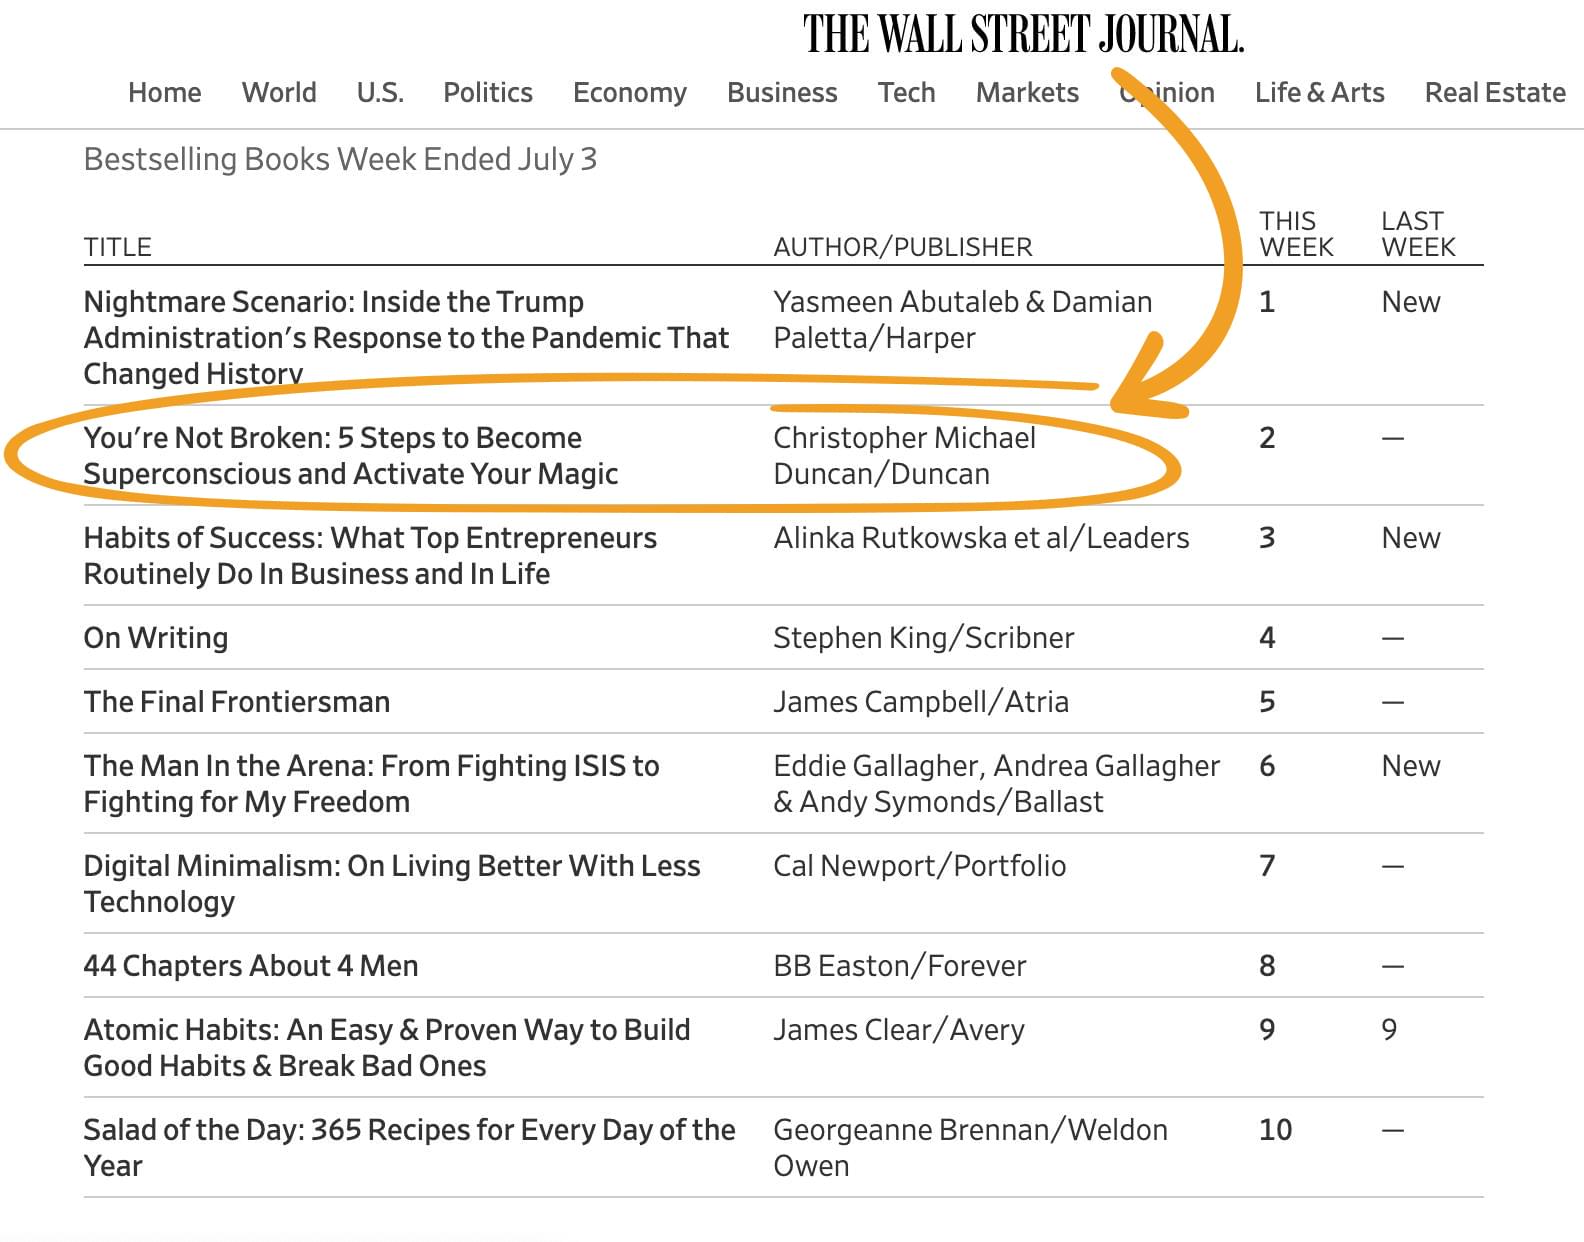1584x1242 pixels.
Task: Select the Salad of the Day title
Action: click(410, 1148)
